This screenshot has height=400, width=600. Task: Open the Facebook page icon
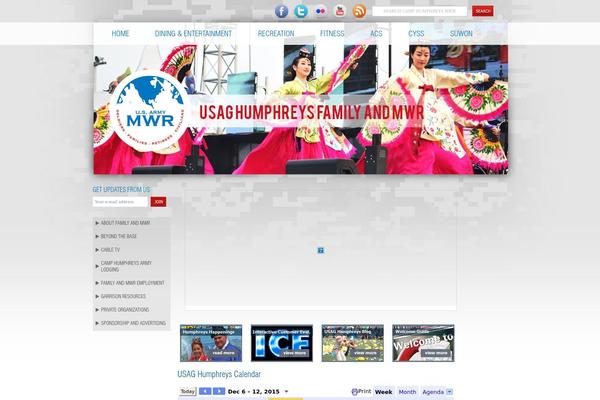coord(282,11)
